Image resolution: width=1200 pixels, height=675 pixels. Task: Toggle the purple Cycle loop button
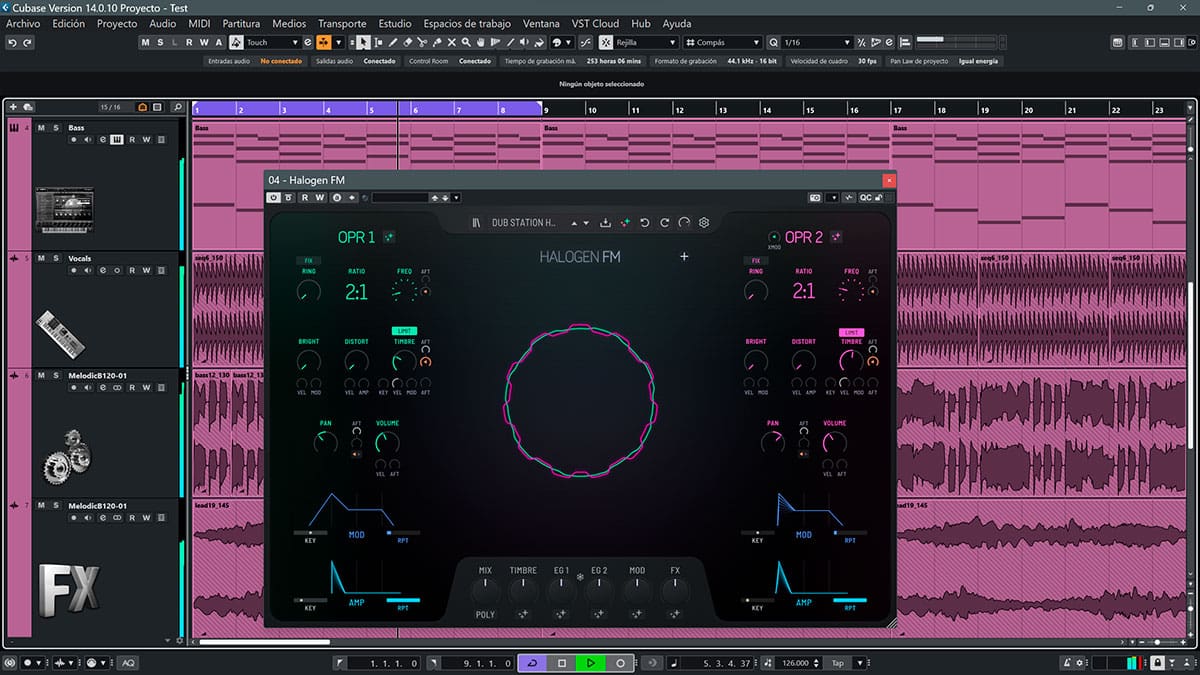[x=532, y=663]
